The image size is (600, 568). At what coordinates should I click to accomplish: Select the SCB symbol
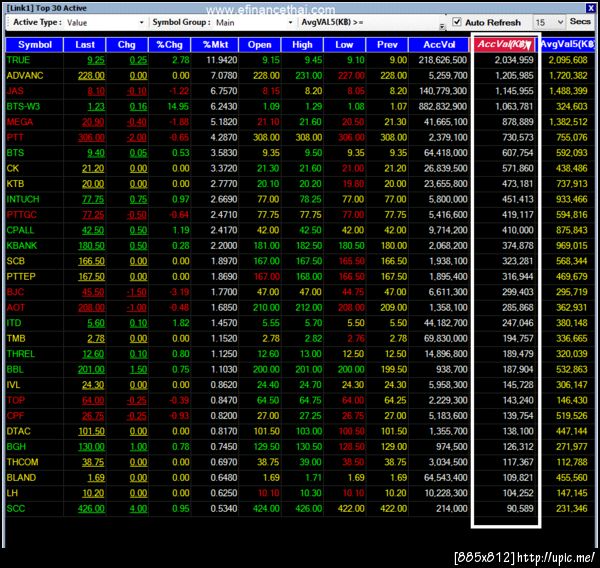[x=15, y=261]
